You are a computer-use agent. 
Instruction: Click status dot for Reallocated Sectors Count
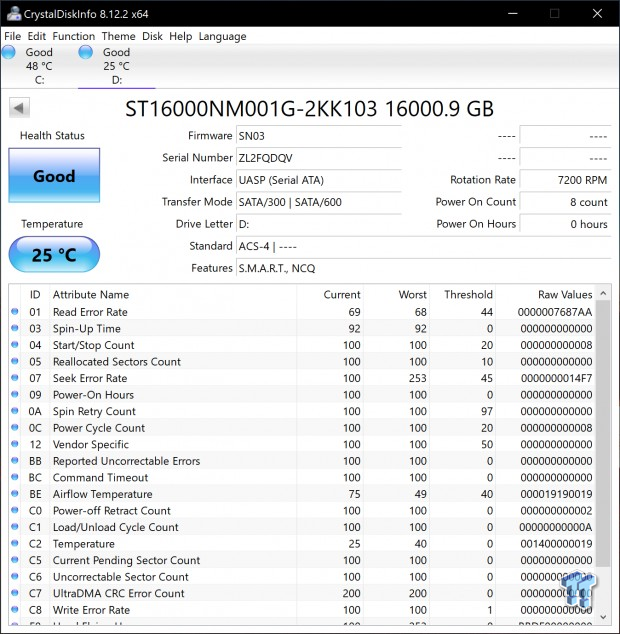(15, 361)
